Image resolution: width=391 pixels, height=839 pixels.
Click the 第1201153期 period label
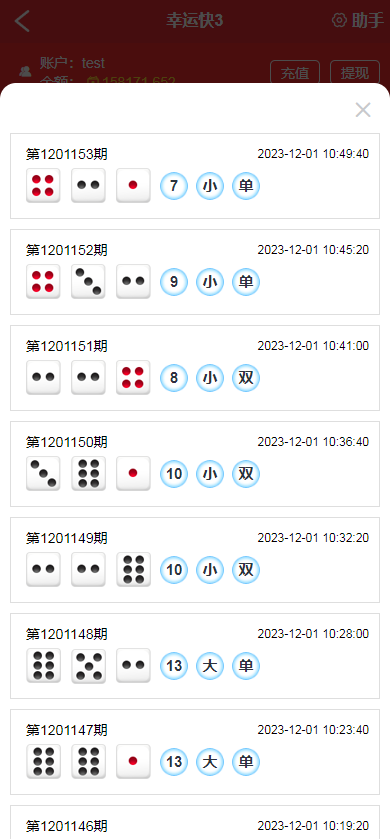click(x=67, y=154)
